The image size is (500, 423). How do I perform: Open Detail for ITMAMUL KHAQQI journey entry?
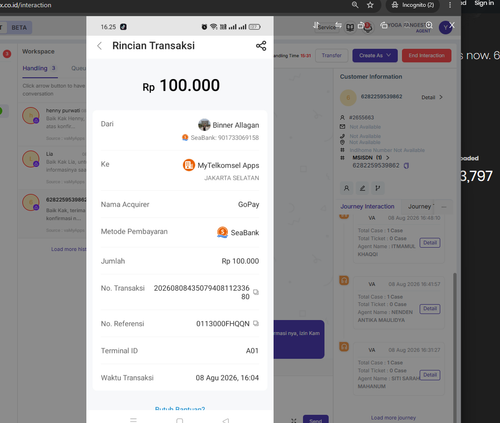(x=430, y=243)
